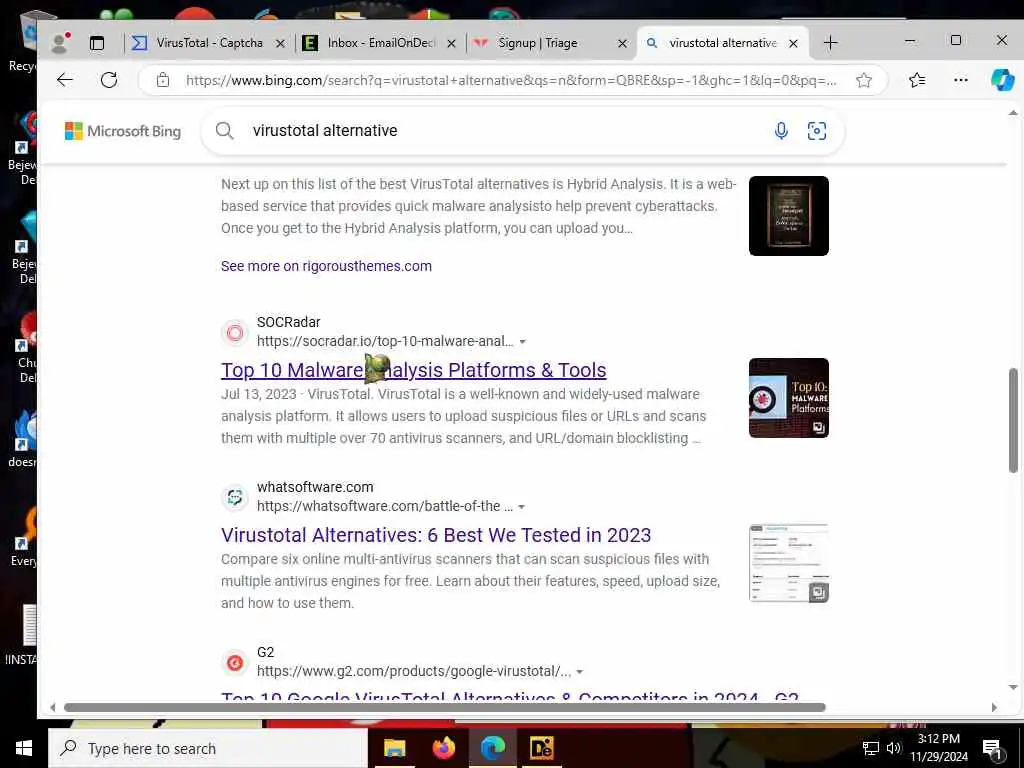Click the scroll up arrow
The width and height of the screenshot is (1024, 768).
[x=1013, y=113]
